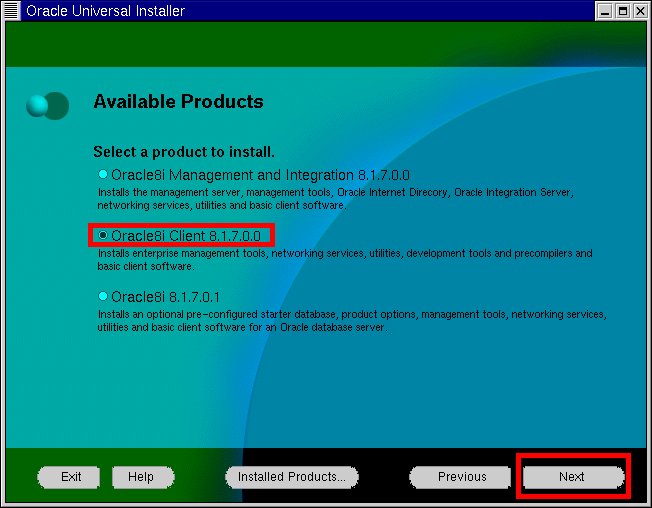Close the Oracle Universal Installer window
Image resolution: width=652 pixels, height=508 pixels.
pos(639,11)
